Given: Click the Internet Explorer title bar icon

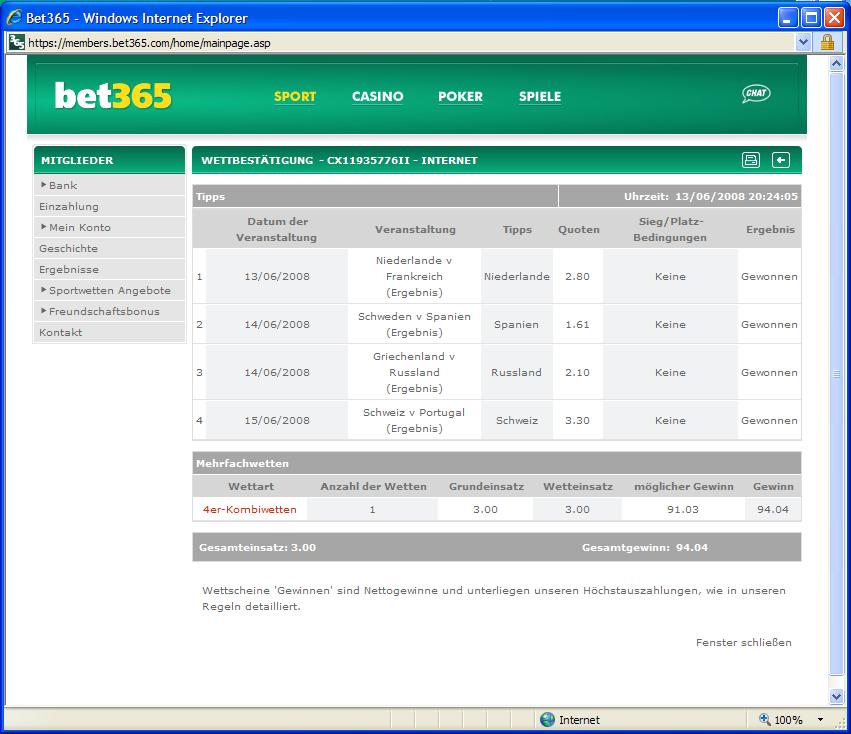Looking at the screenshot, I should (x=14, y=17).
